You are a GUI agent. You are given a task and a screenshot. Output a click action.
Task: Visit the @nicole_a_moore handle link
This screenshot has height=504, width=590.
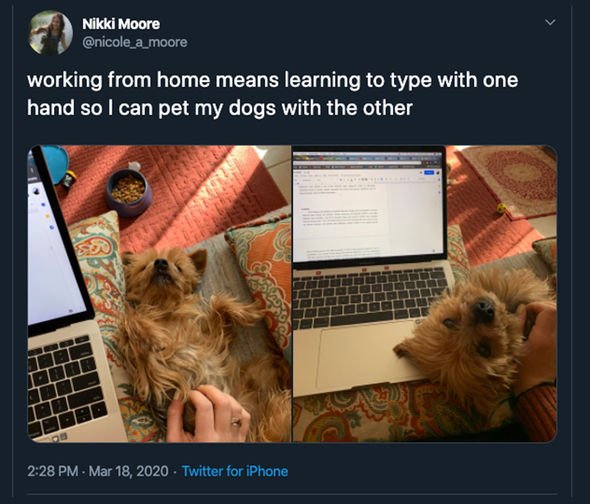[x=135, y=42]
